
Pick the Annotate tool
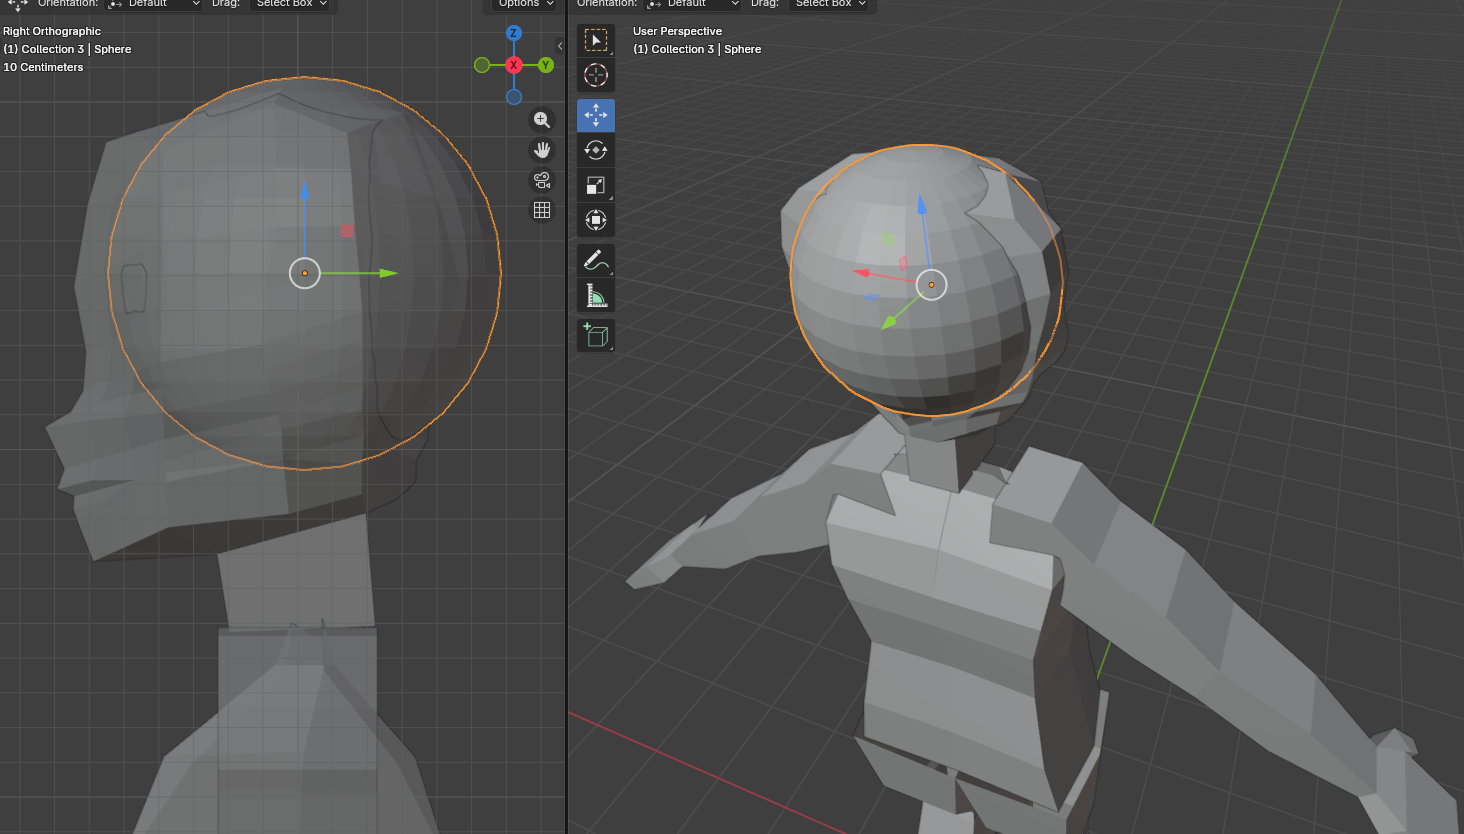coord(596,260)
